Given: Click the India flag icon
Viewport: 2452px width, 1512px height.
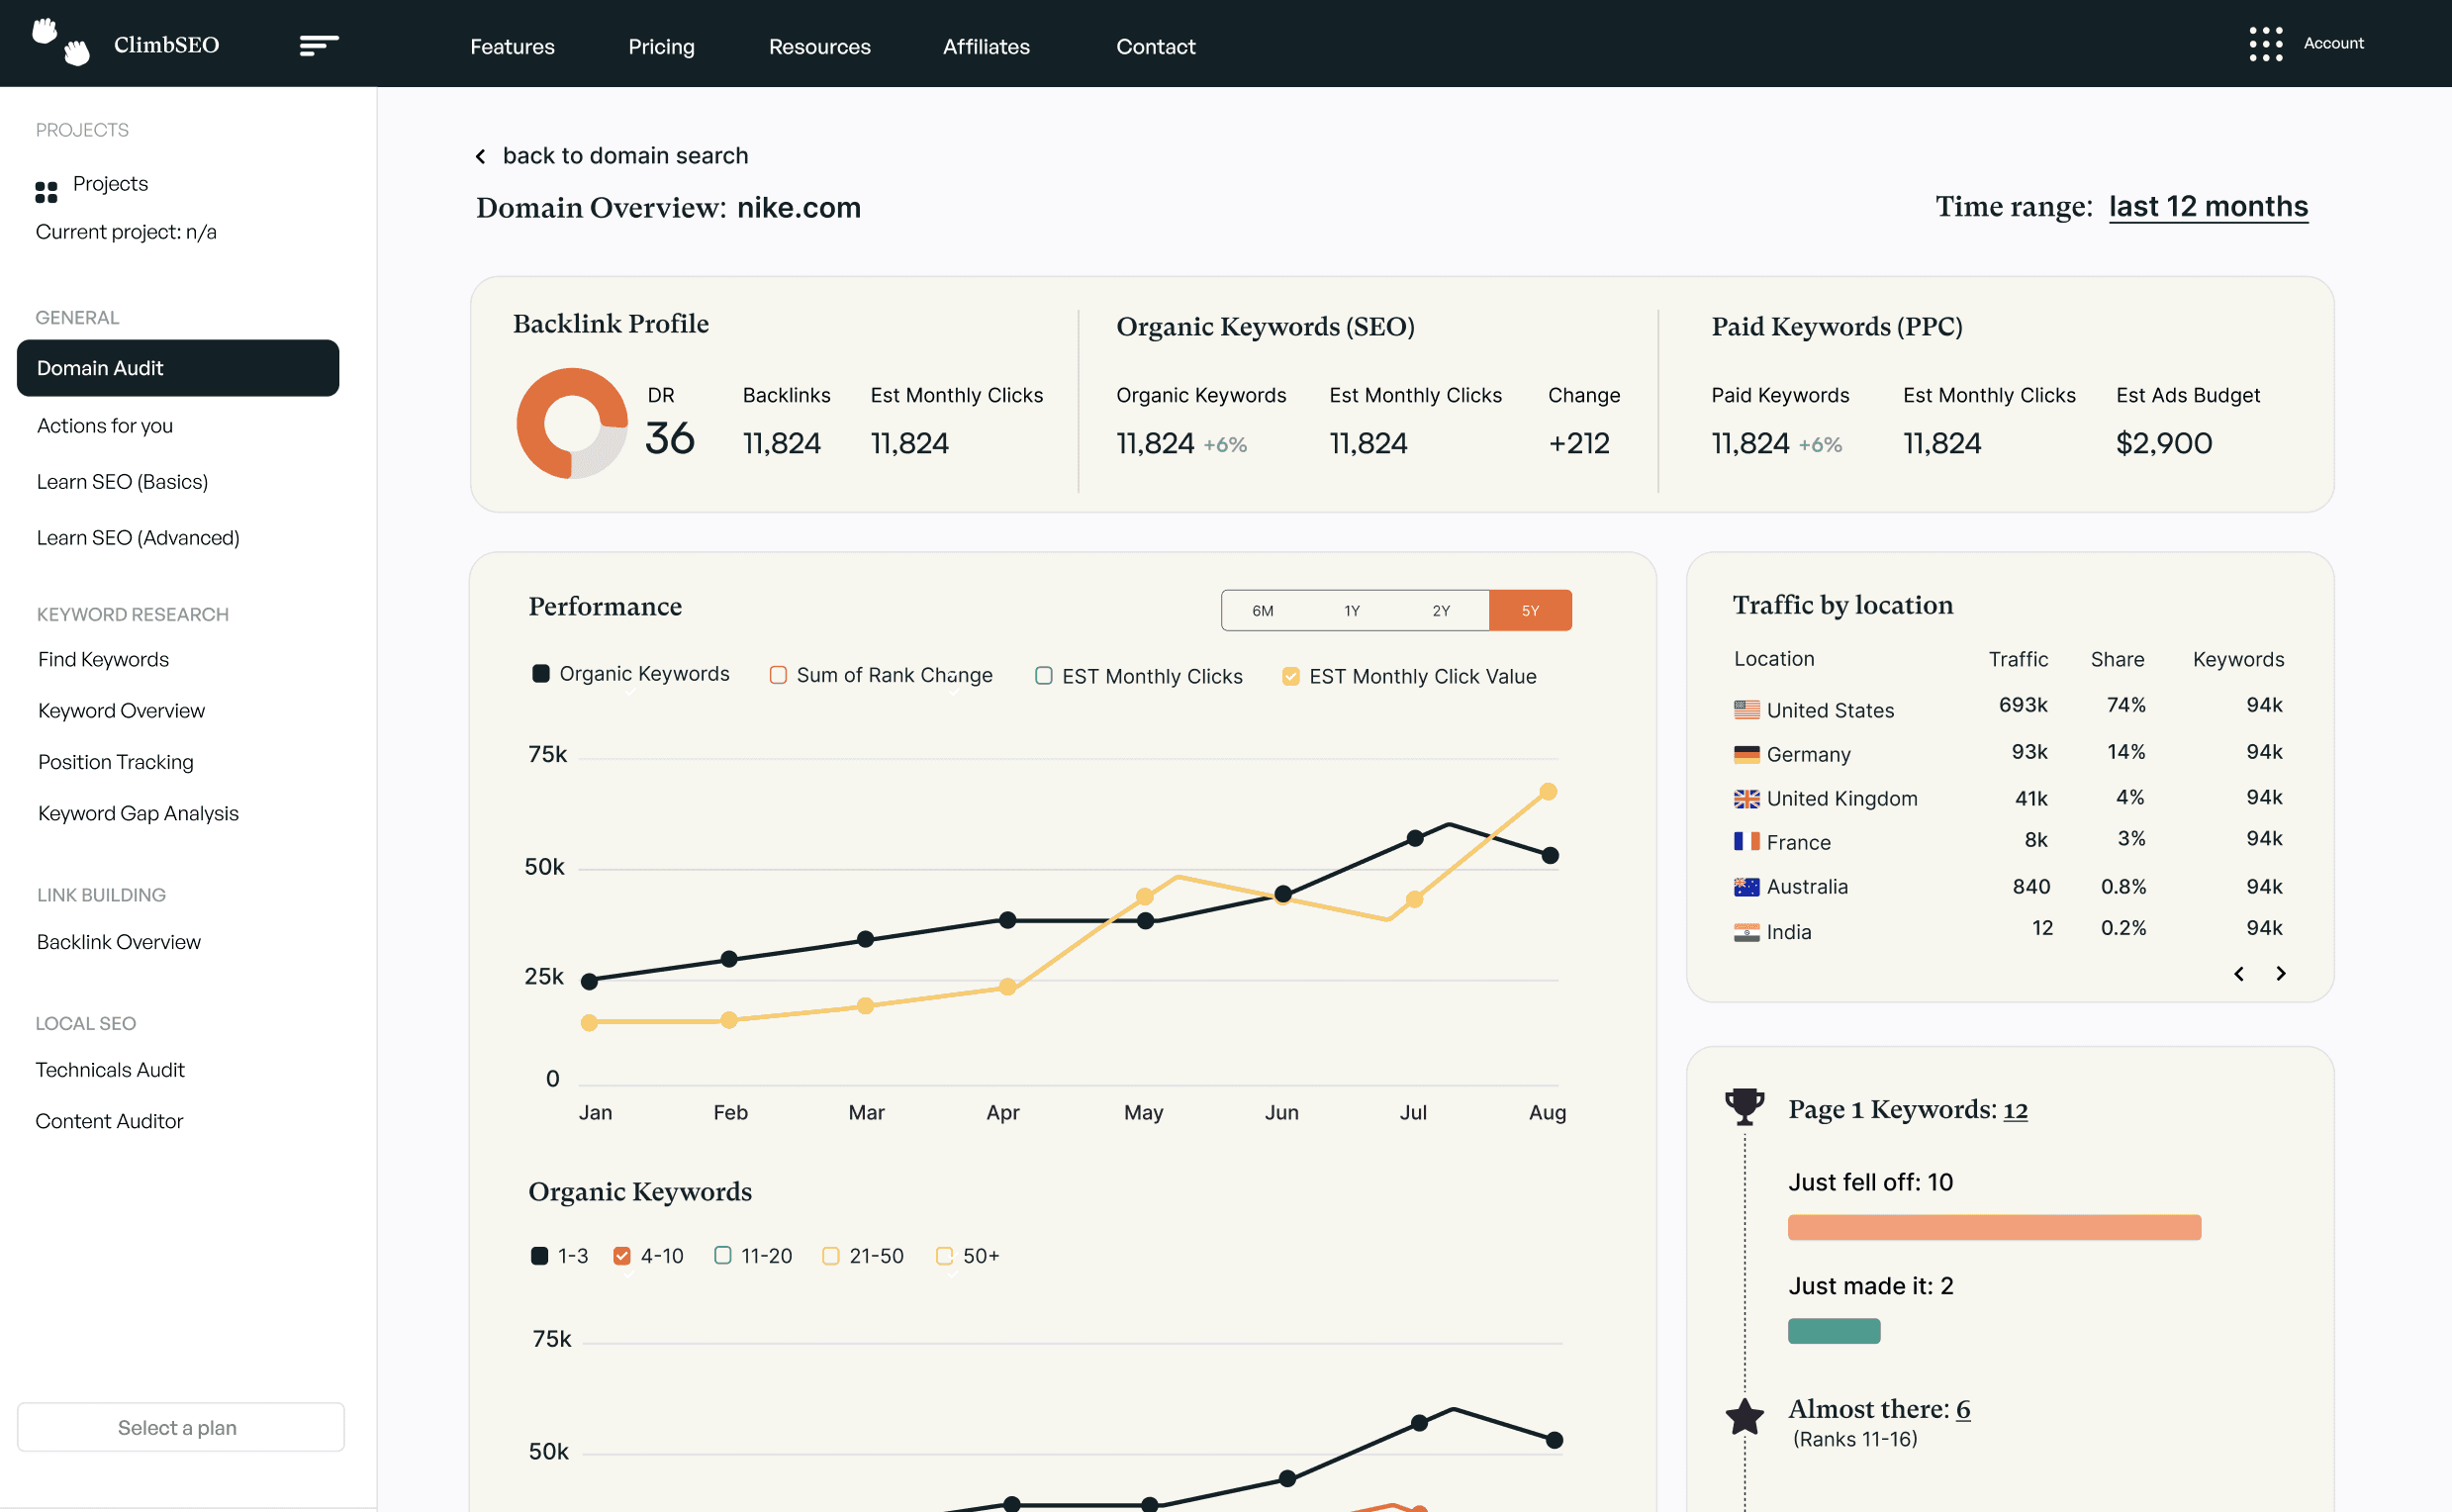Looking at the screenshot, I should [x=1746, y=931].
